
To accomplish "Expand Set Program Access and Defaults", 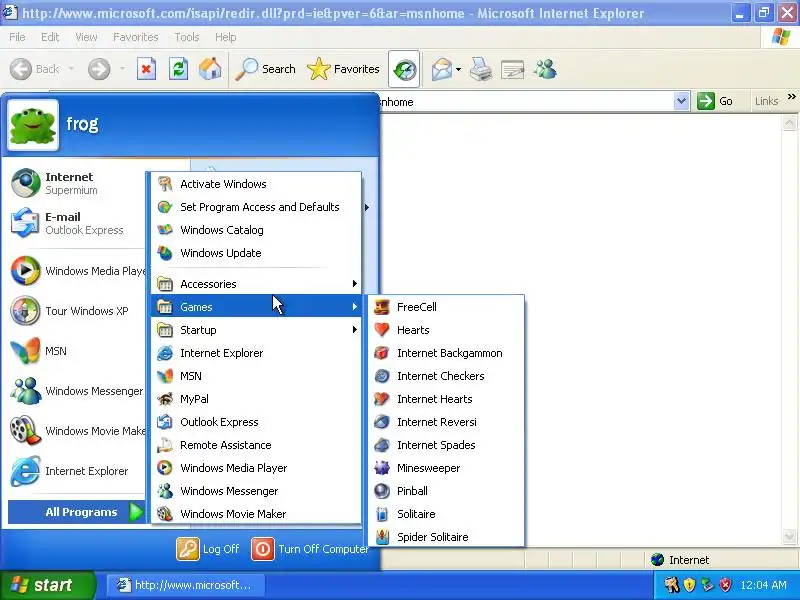I will tap(256, 207).
